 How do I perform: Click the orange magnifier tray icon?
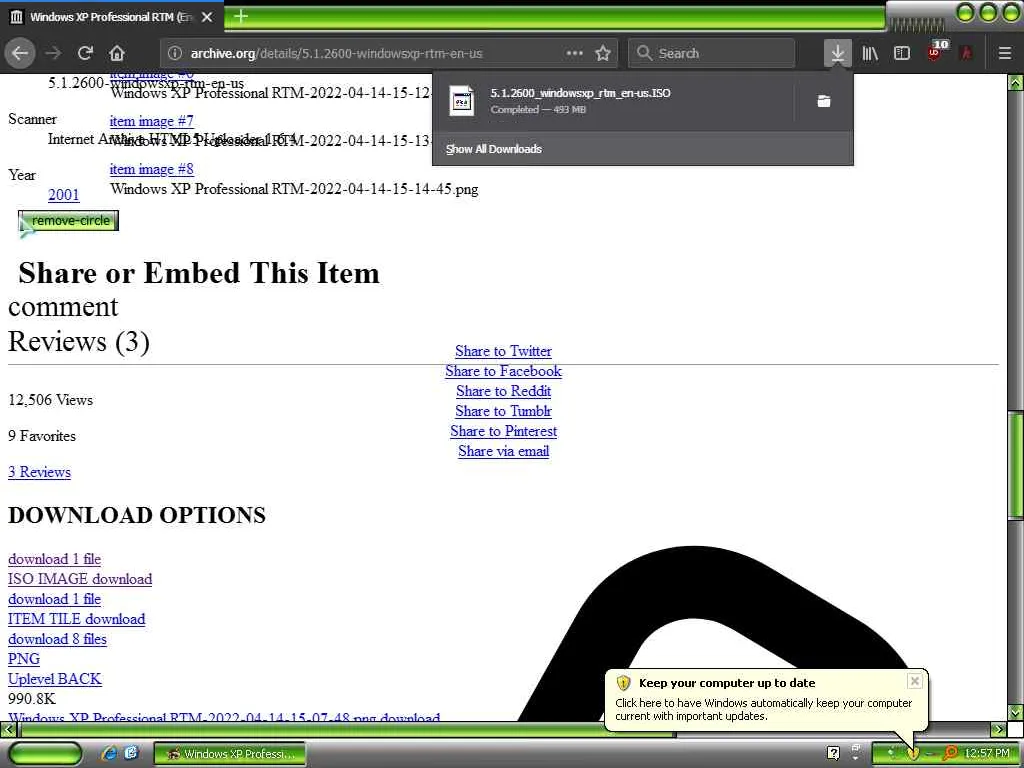950,754
